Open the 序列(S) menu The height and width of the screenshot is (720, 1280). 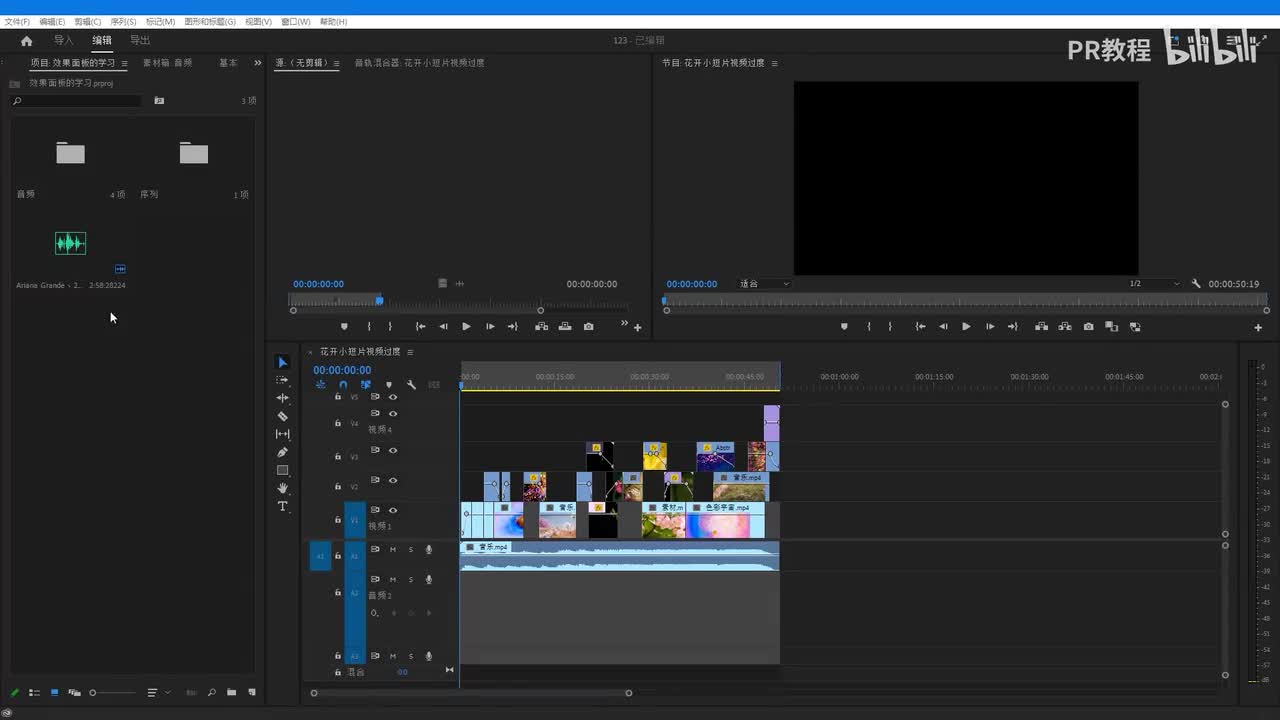[x=123, y=22]
